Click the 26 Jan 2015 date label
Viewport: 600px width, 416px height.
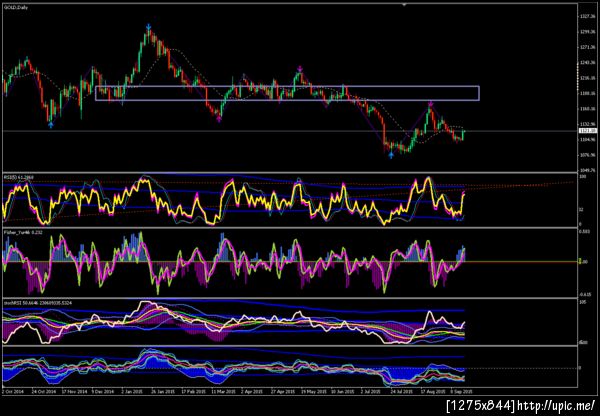pos(161,392)
